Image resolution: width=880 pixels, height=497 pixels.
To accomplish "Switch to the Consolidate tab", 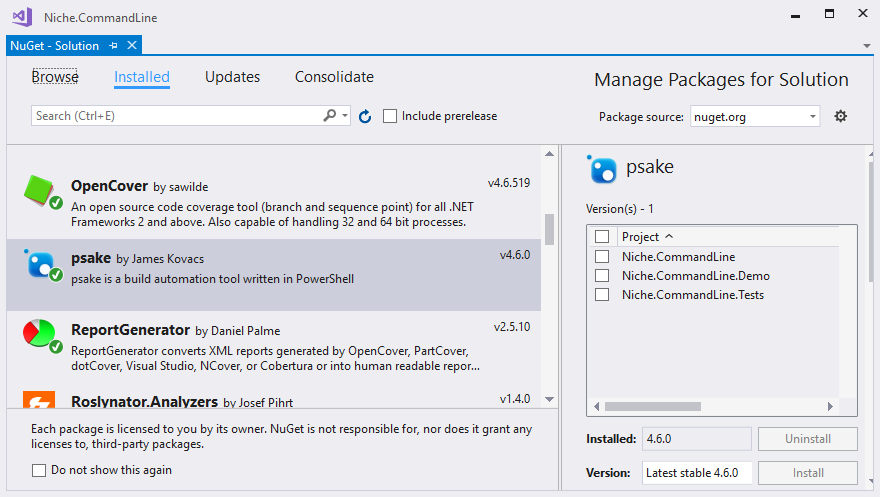I will [x=334, y=77].
